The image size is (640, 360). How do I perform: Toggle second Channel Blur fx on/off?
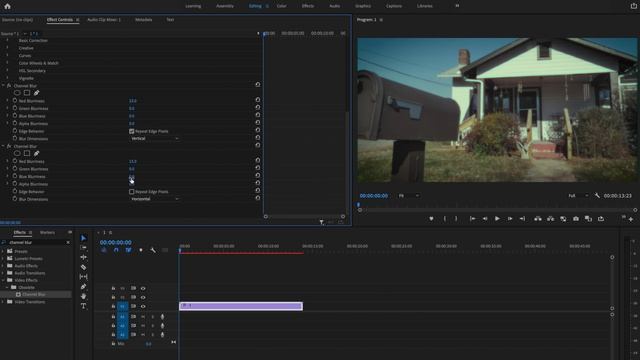point(9,146)
